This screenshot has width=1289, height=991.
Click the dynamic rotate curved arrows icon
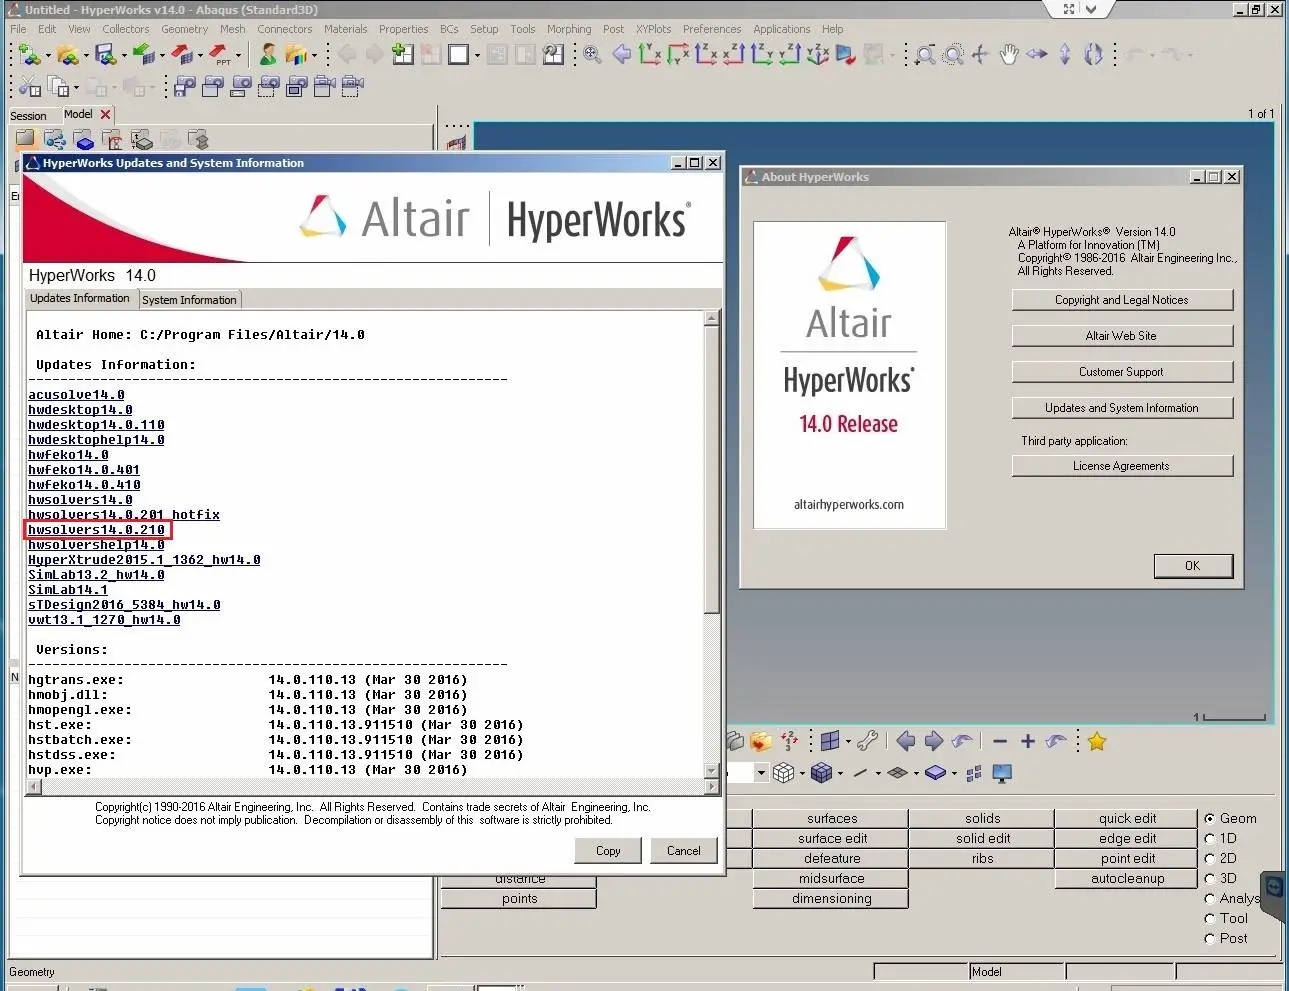coord(1093,55)
